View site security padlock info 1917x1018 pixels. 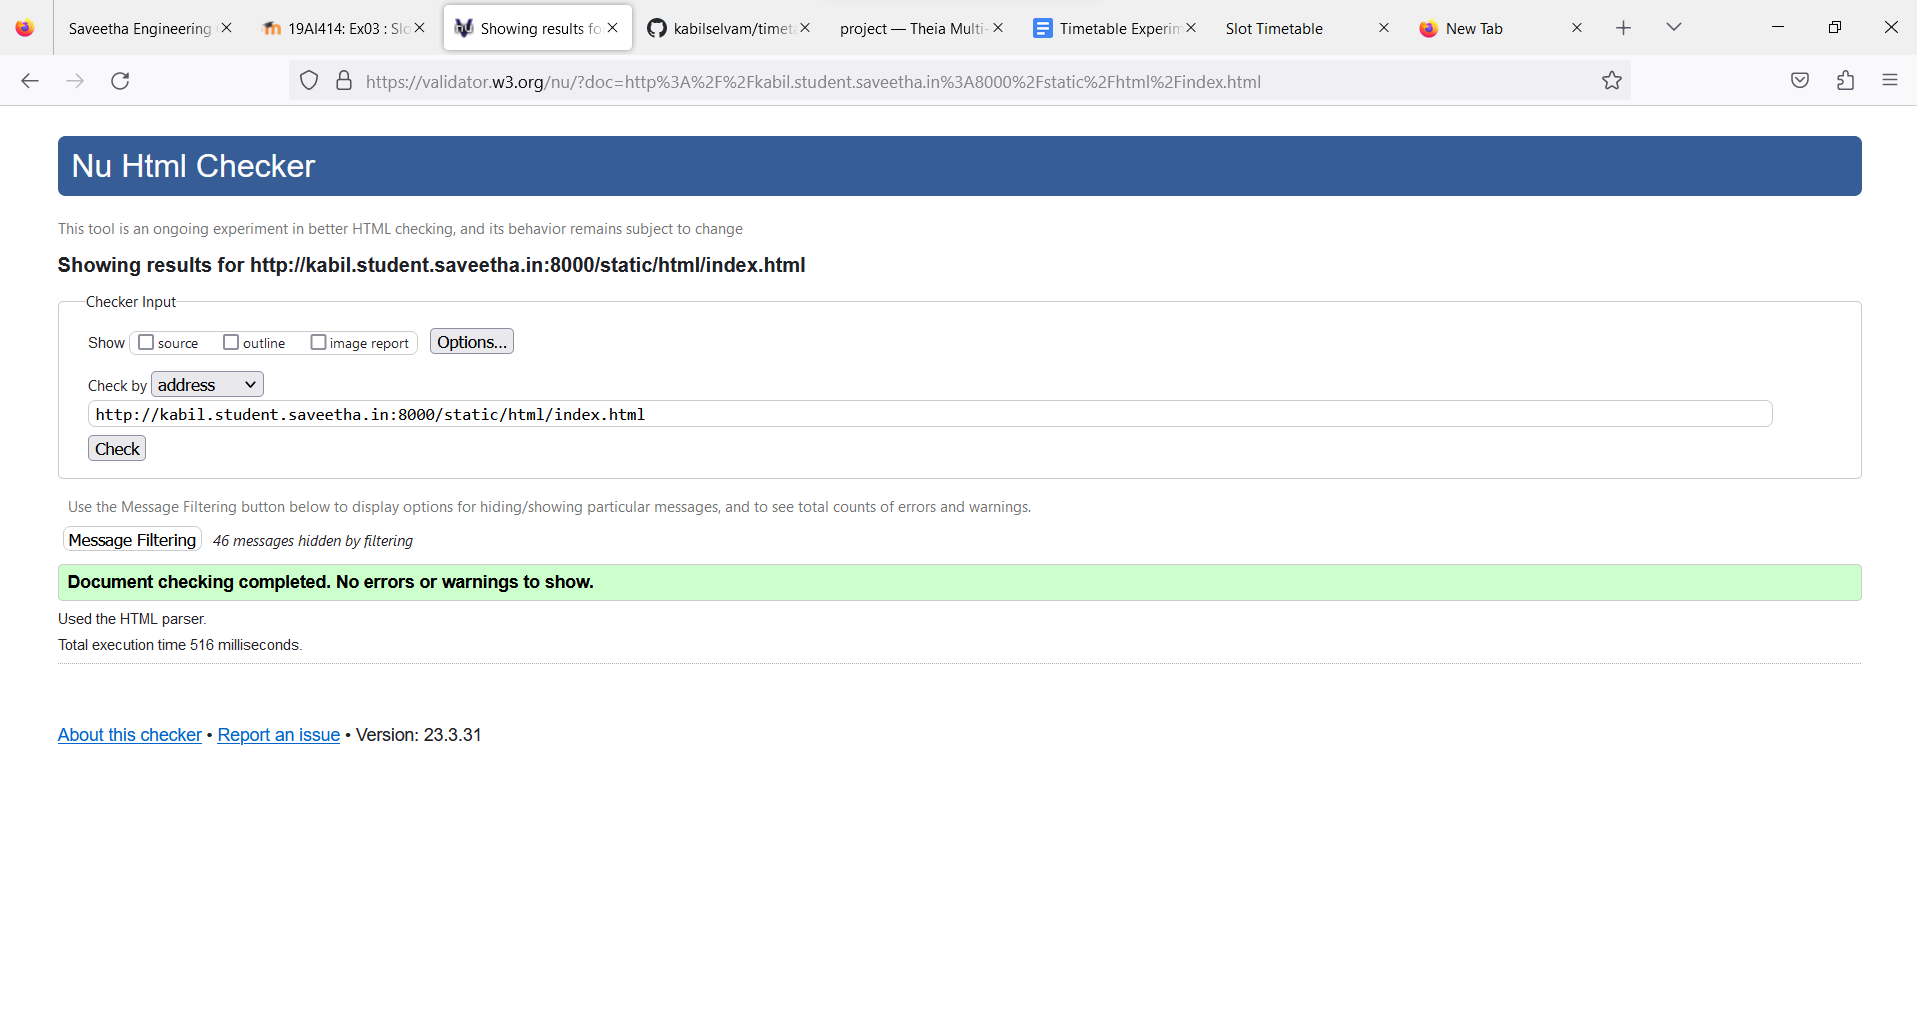point(344,81)
